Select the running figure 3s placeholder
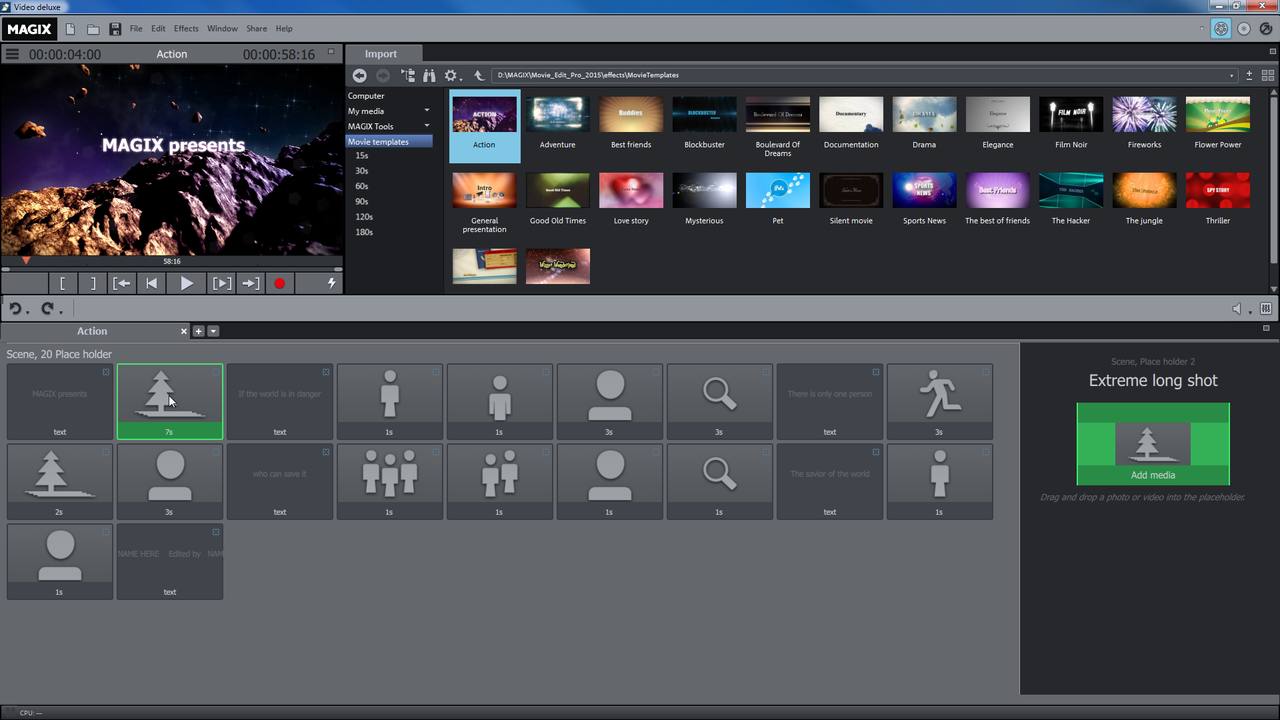 coord(940,402)
